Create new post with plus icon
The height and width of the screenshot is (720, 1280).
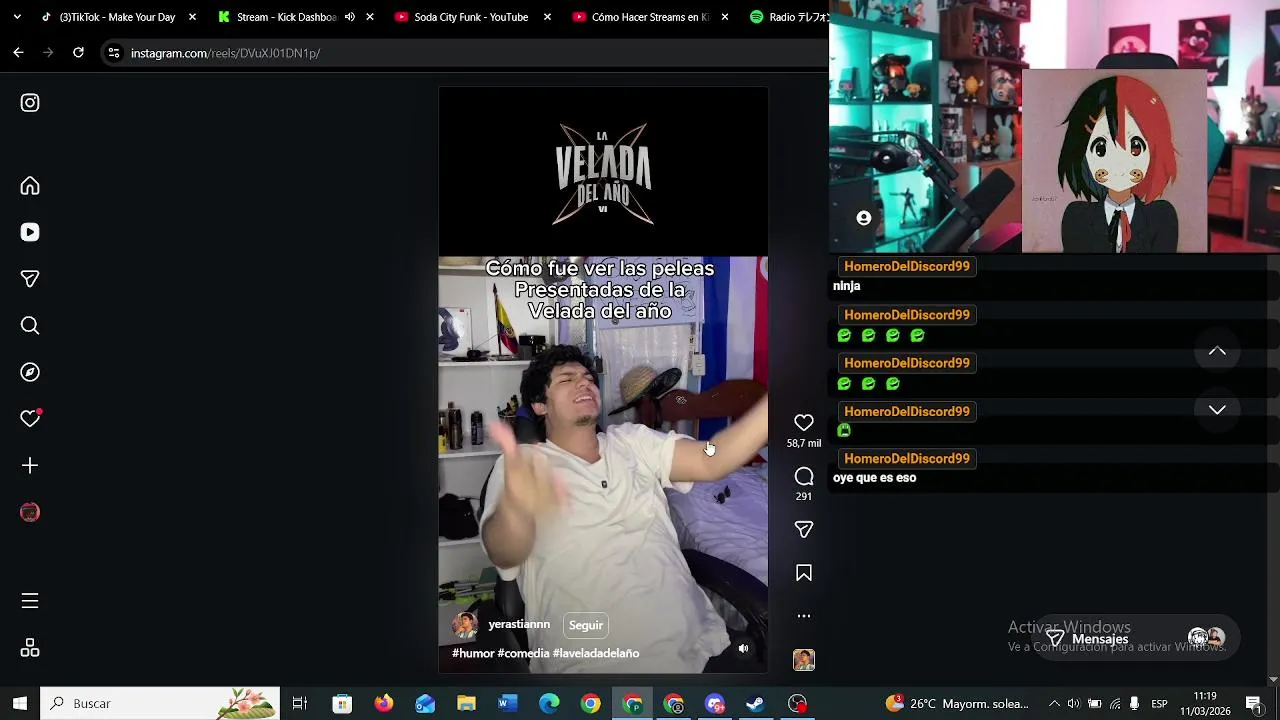[30, 465]
